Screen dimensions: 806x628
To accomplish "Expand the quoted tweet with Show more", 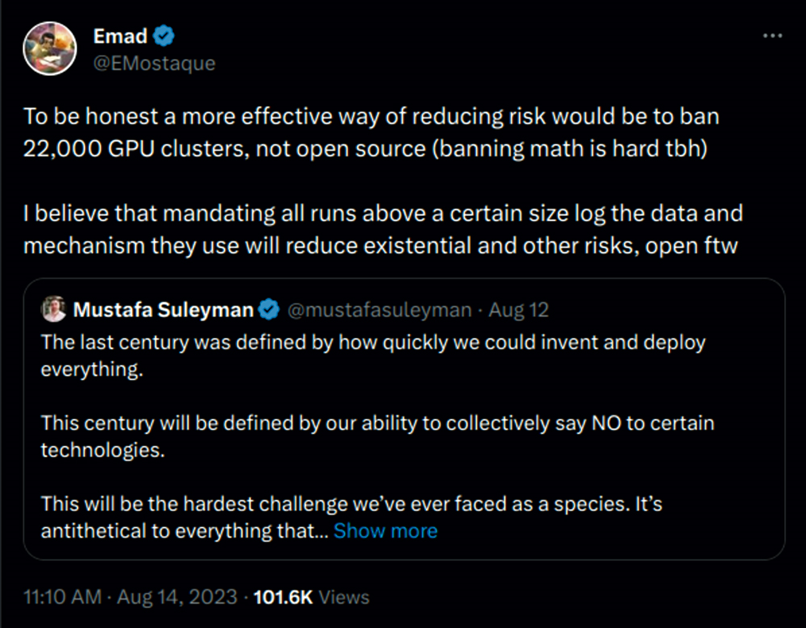I will (385, 531).
